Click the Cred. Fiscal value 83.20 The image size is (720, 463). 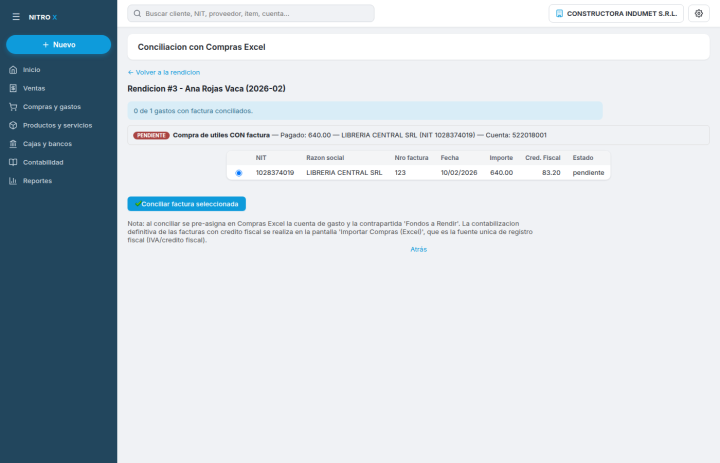point(551,173)
